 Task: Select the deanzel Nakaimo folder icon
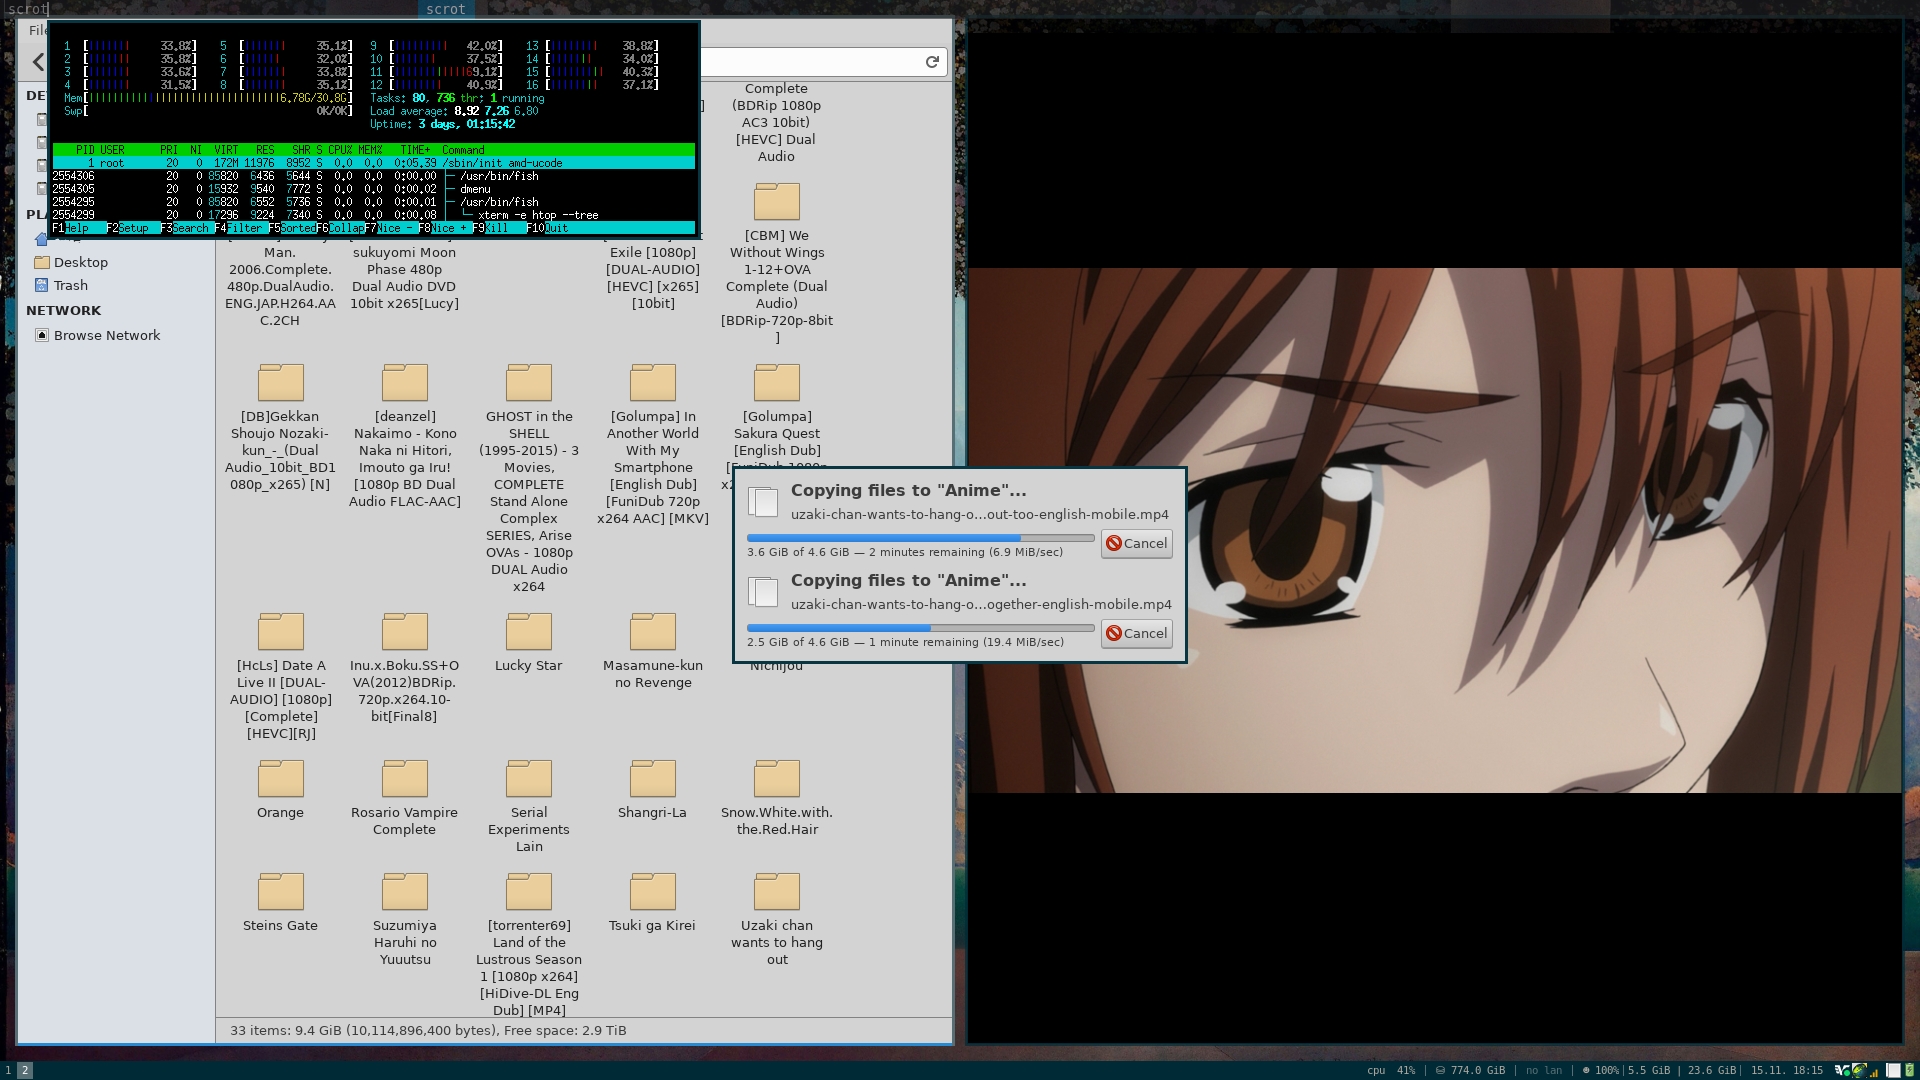[x=404, y=382]
